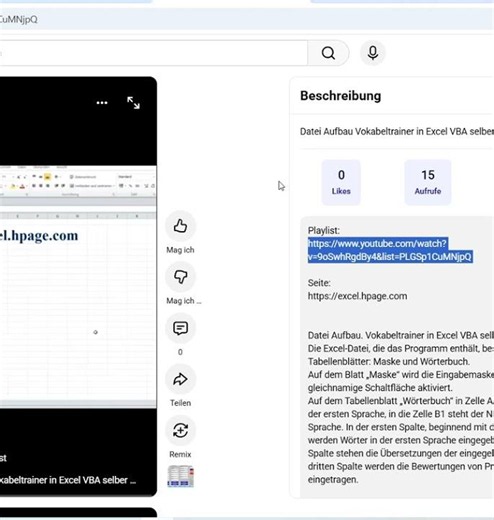This screenshot has height=520, width=494.
Task: Click the 15 Aufrufe counter
Action: click(x=428, y=182)
